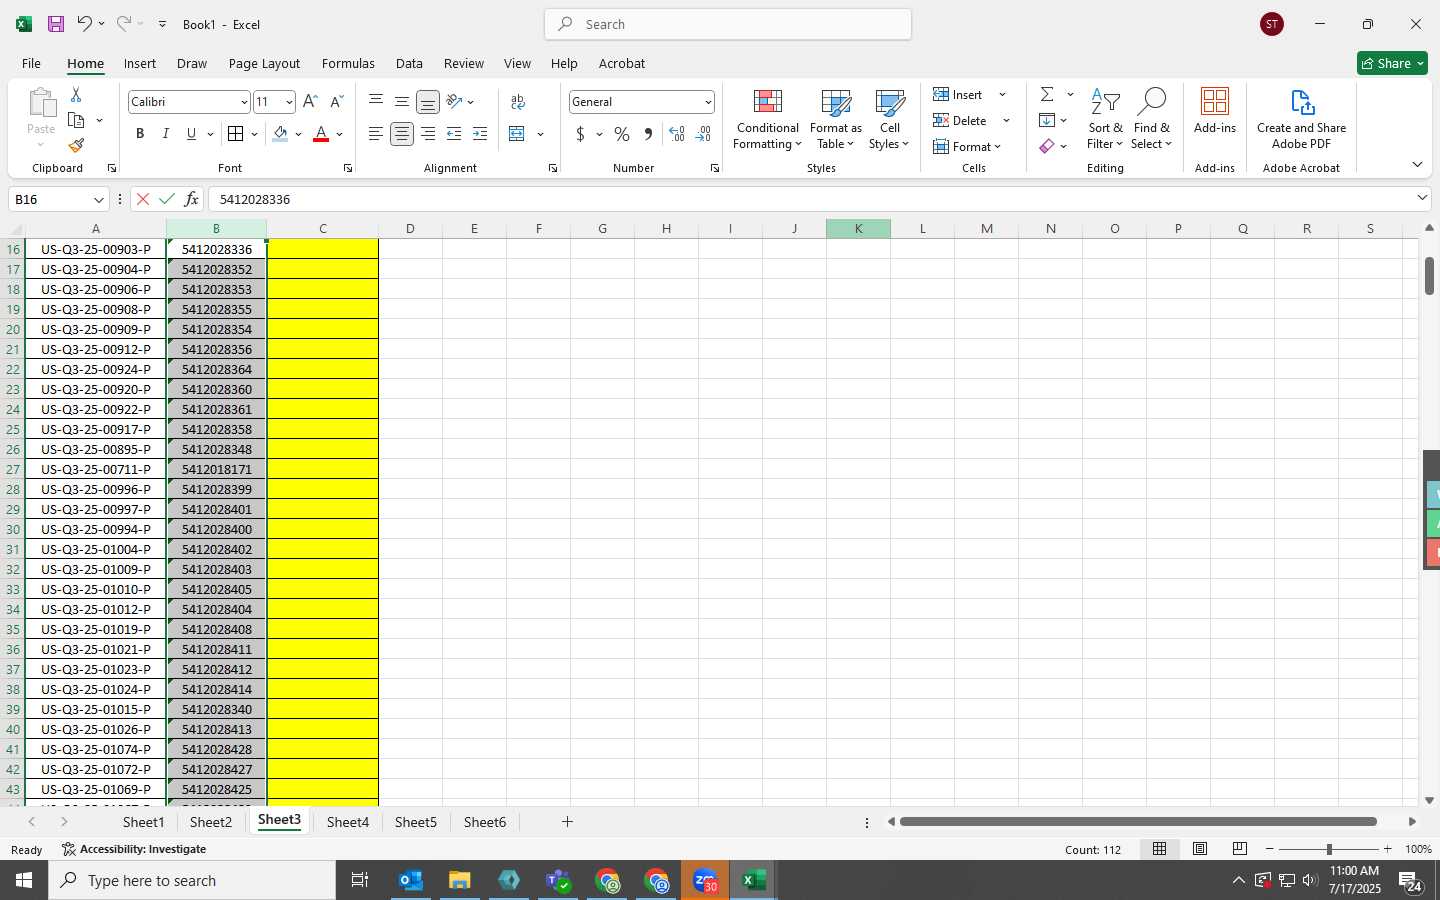The width and height of the screenshot is (1440, 900).
Task: Click the Undo arrow icon
Action: [x=85, y=24]
